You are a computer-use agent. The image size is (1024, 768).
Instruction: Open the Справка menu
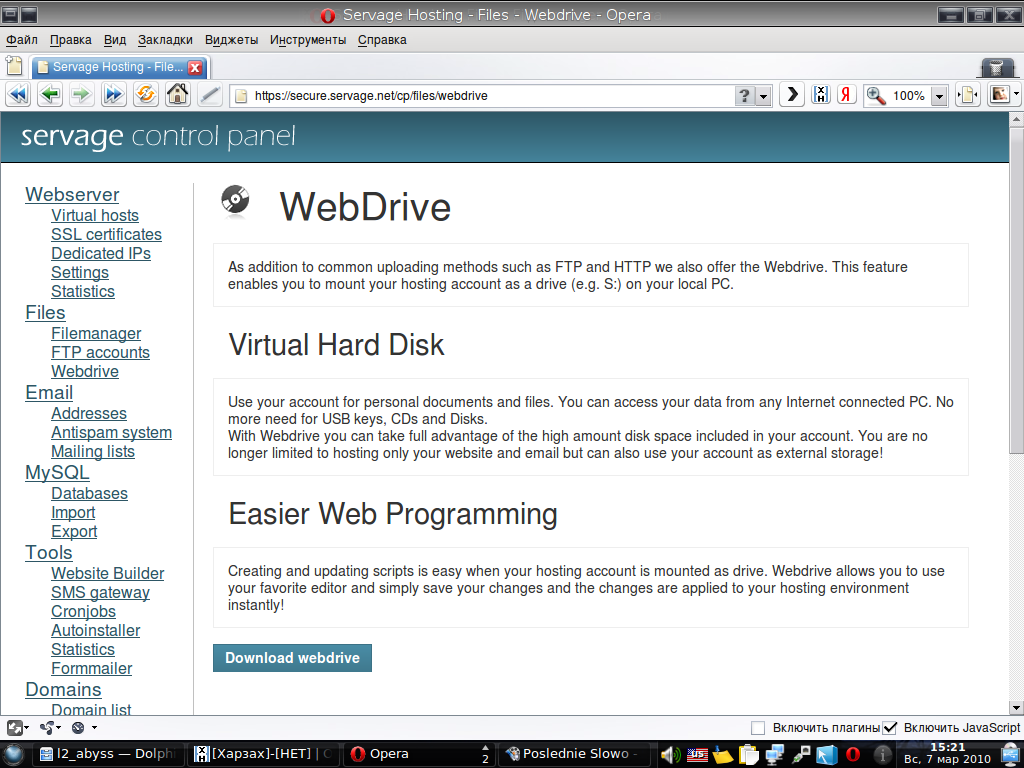pos(382,40)
